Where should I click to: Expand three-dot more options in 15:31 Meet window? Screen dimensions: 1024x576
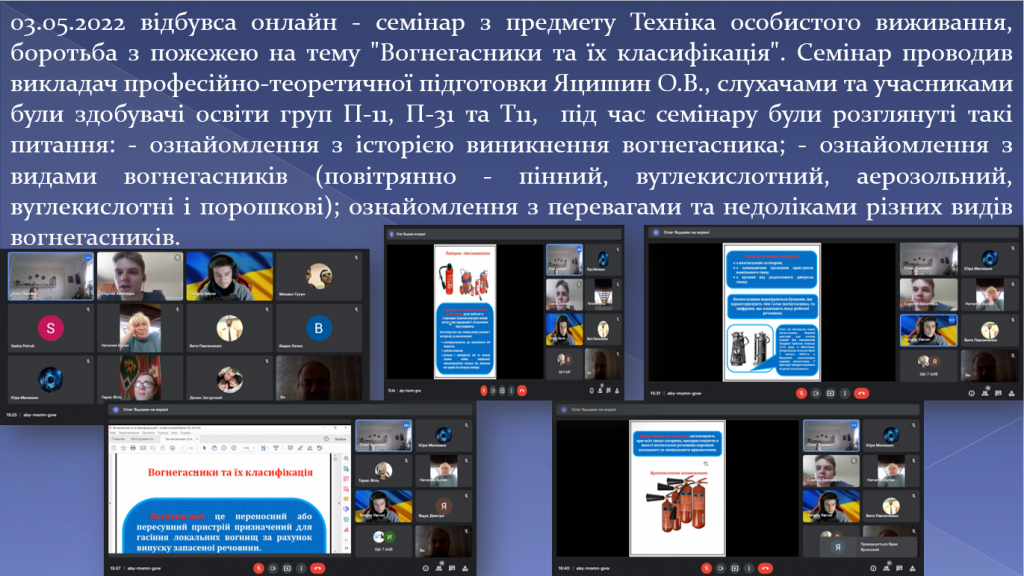pyautogui.click(x=846, y=393)
